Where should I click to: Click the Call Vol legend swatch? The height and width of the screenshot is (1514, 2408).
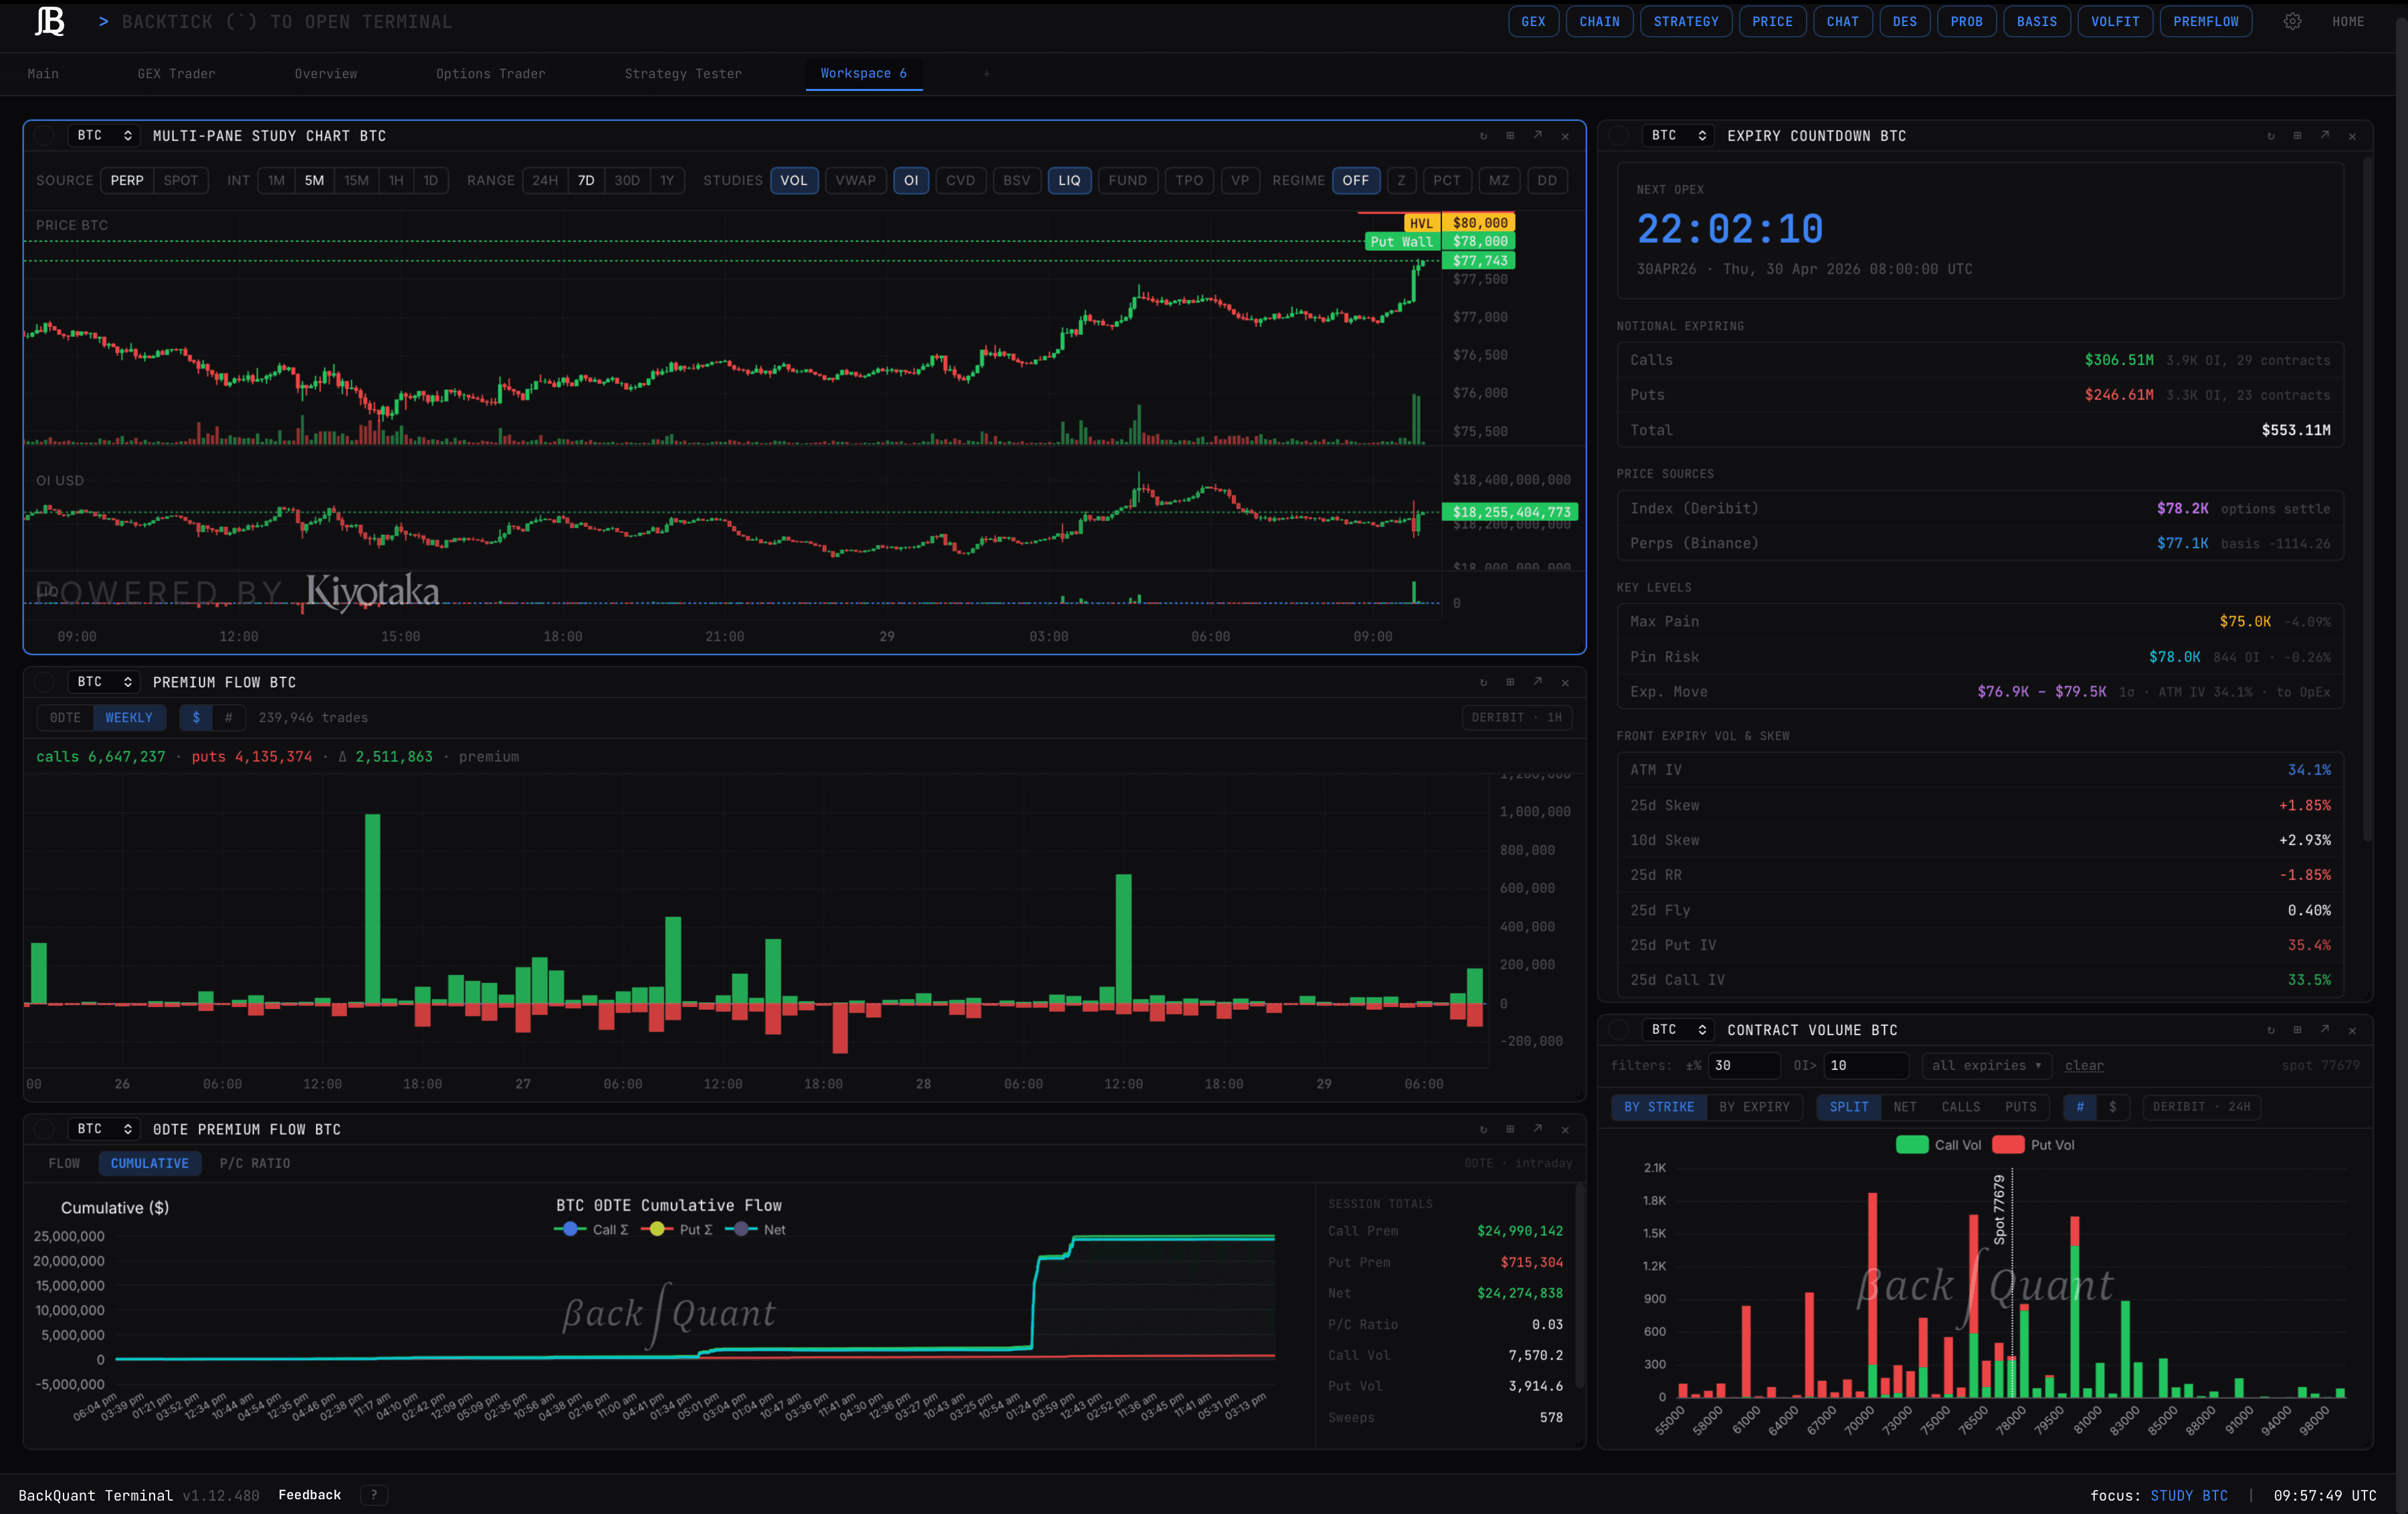point(1912,1145)
